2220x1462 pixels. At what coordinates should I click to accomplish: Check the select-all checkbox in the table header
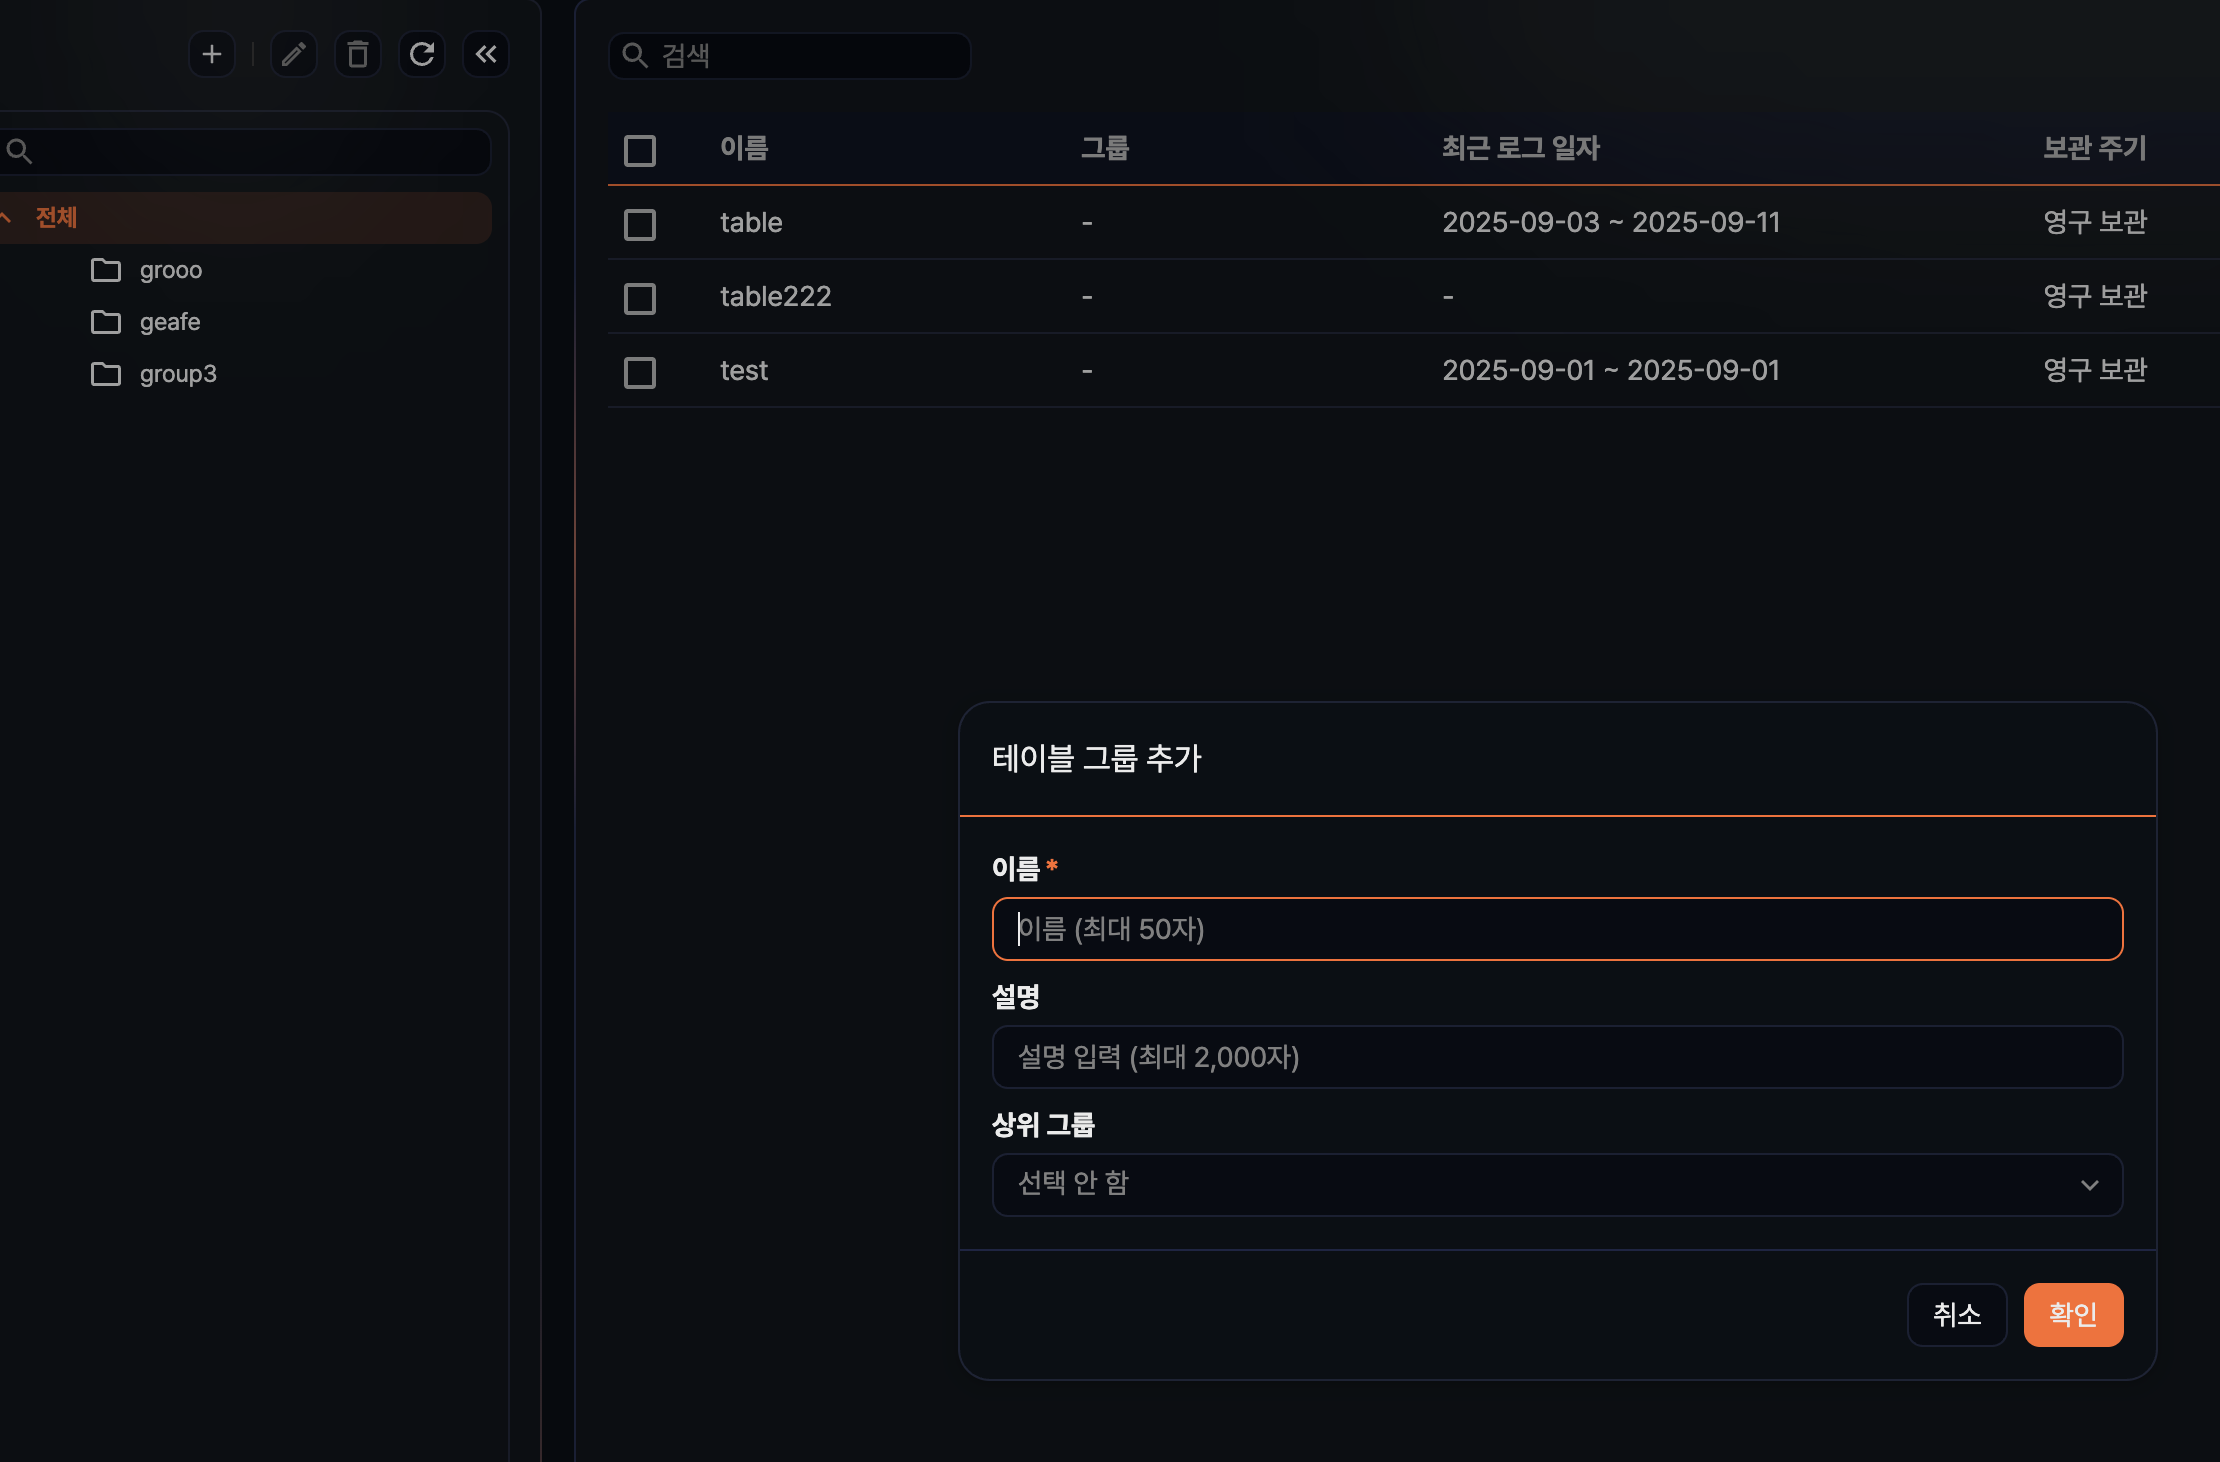pyautogui.click(x=639, y=150)
